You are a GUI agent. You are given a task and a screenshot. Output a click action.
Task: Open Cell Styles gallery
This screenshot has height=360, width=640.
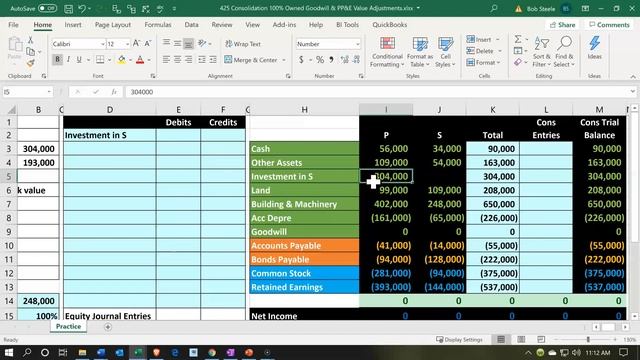(445, 52)
